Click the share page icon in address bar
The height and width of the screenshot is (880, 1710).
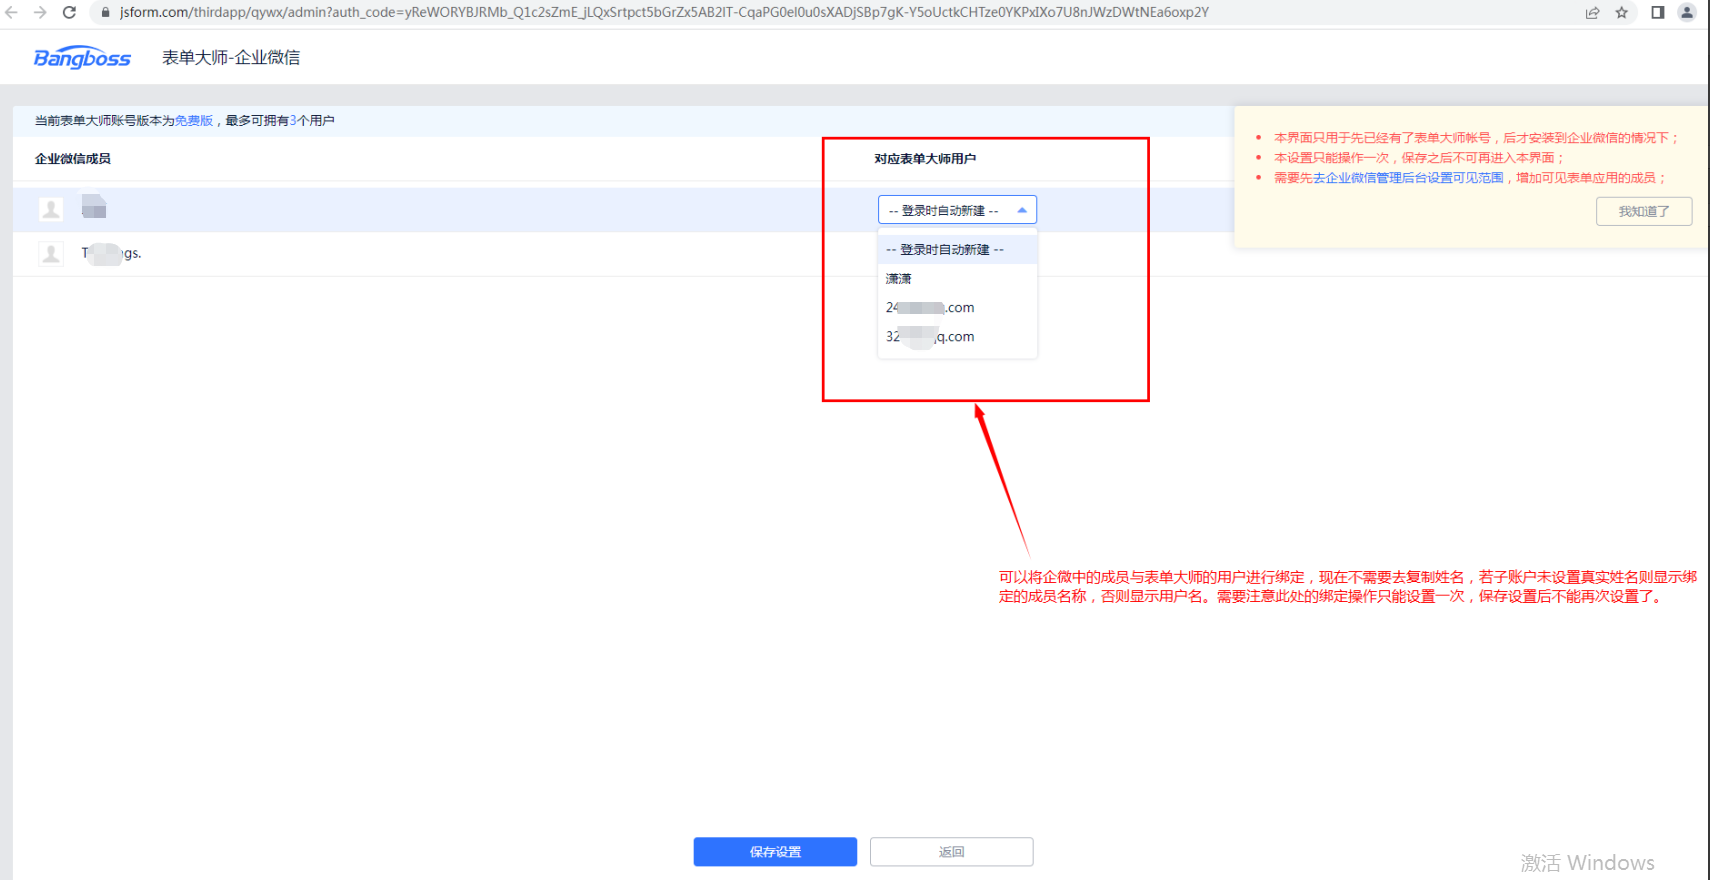[x=1592, y=13]
